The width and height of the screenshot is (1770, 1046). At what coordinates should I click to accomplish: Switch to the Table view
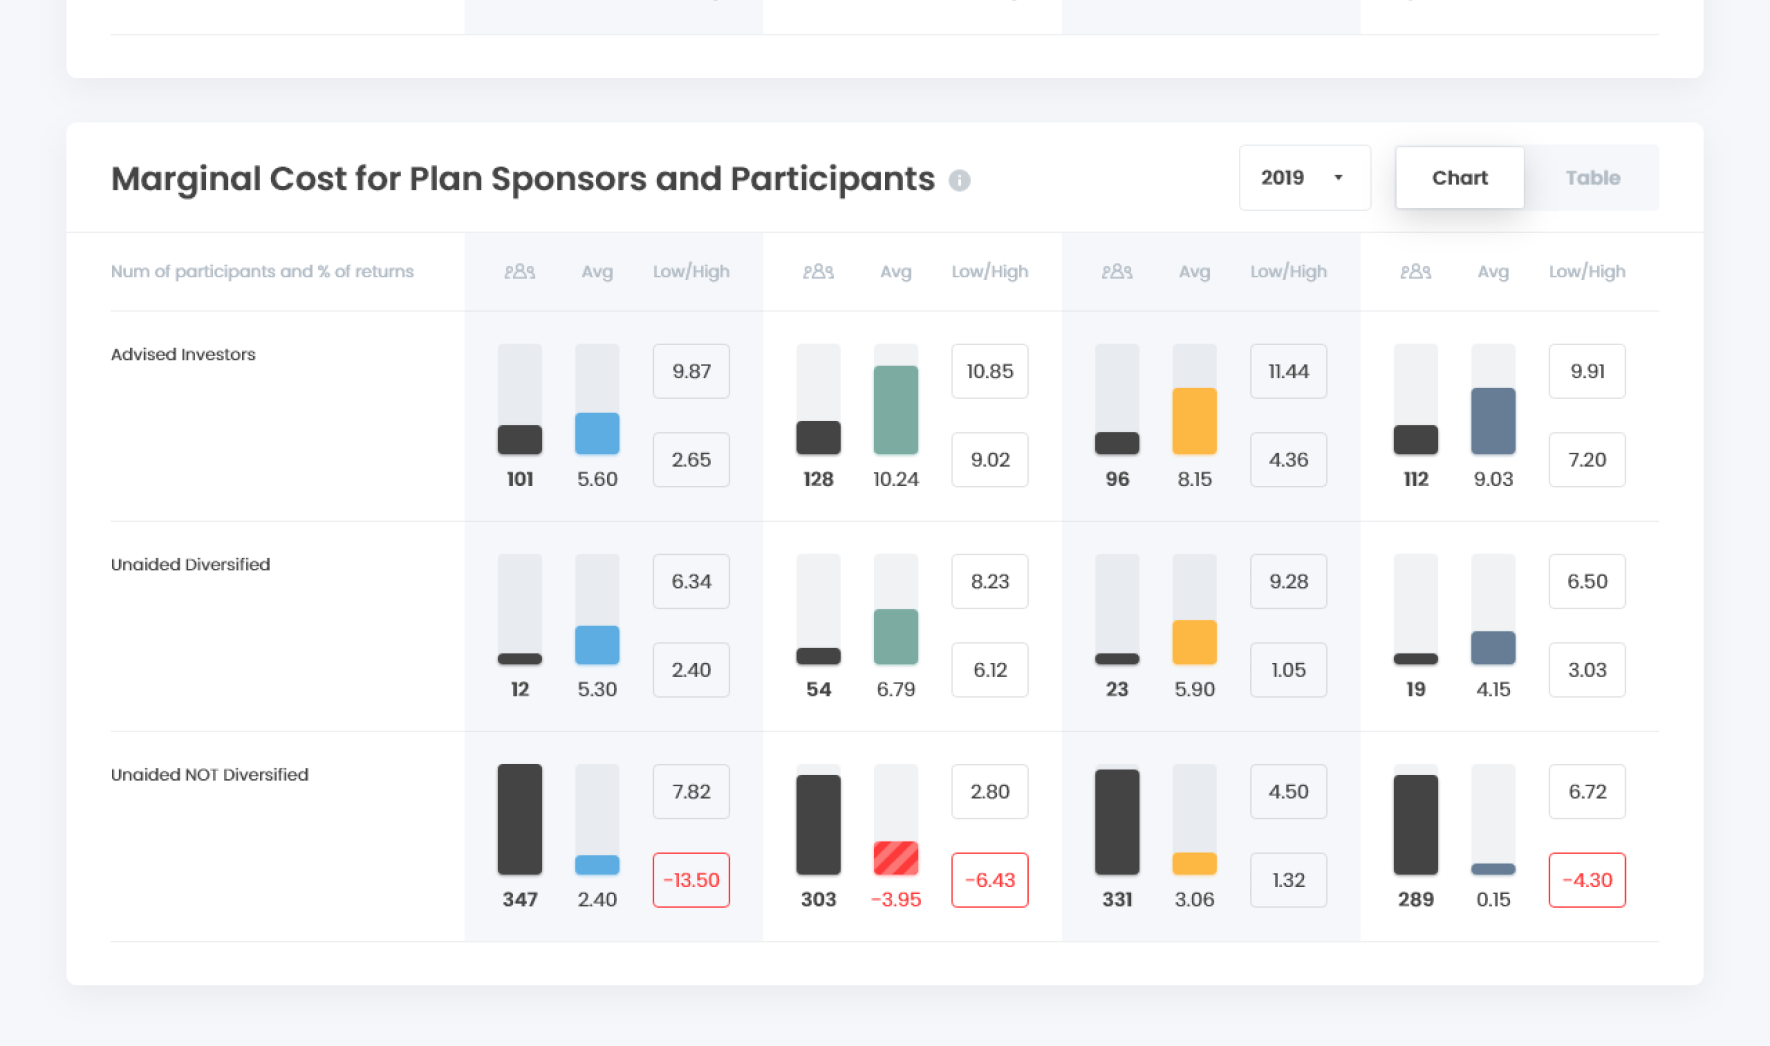1592,178
